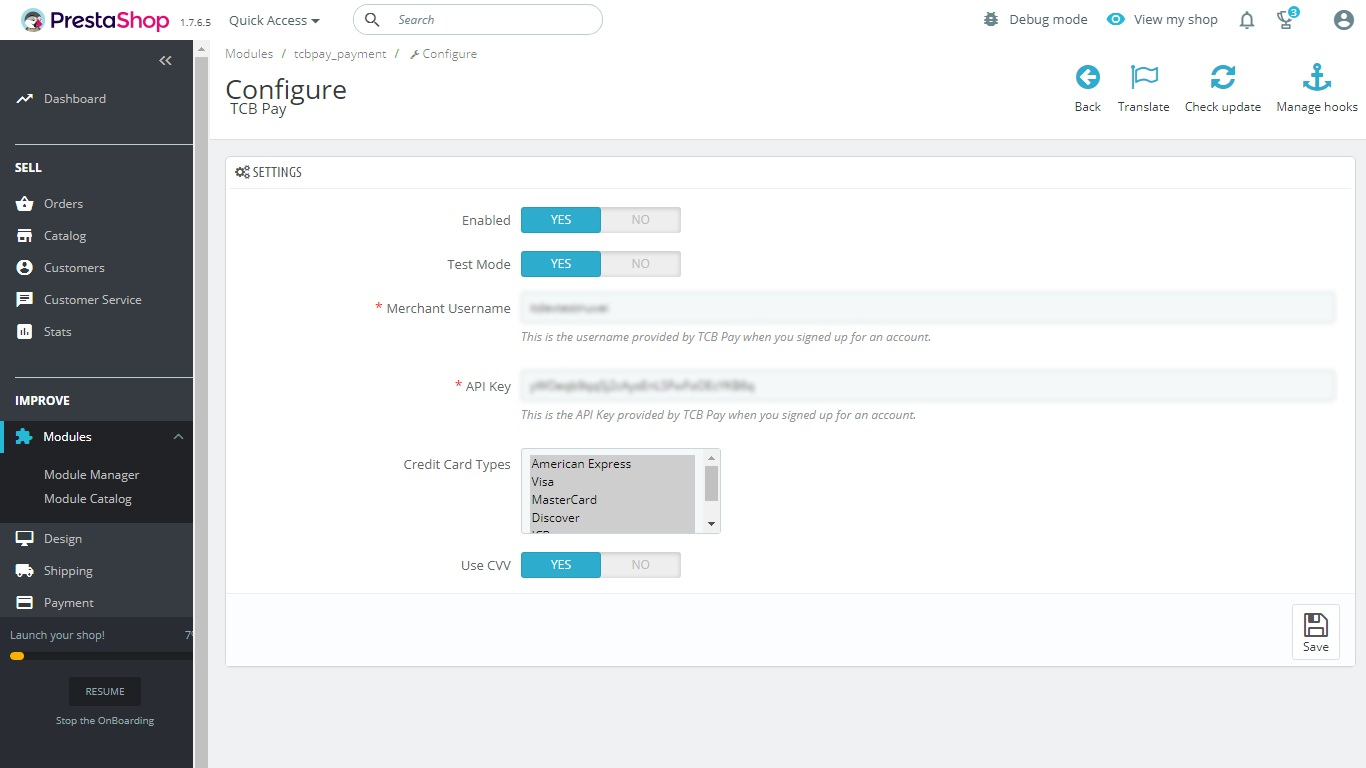The image size is (1366, 768).
Task: Collapse the sidebar with double chevron icon
Action: 166,61
